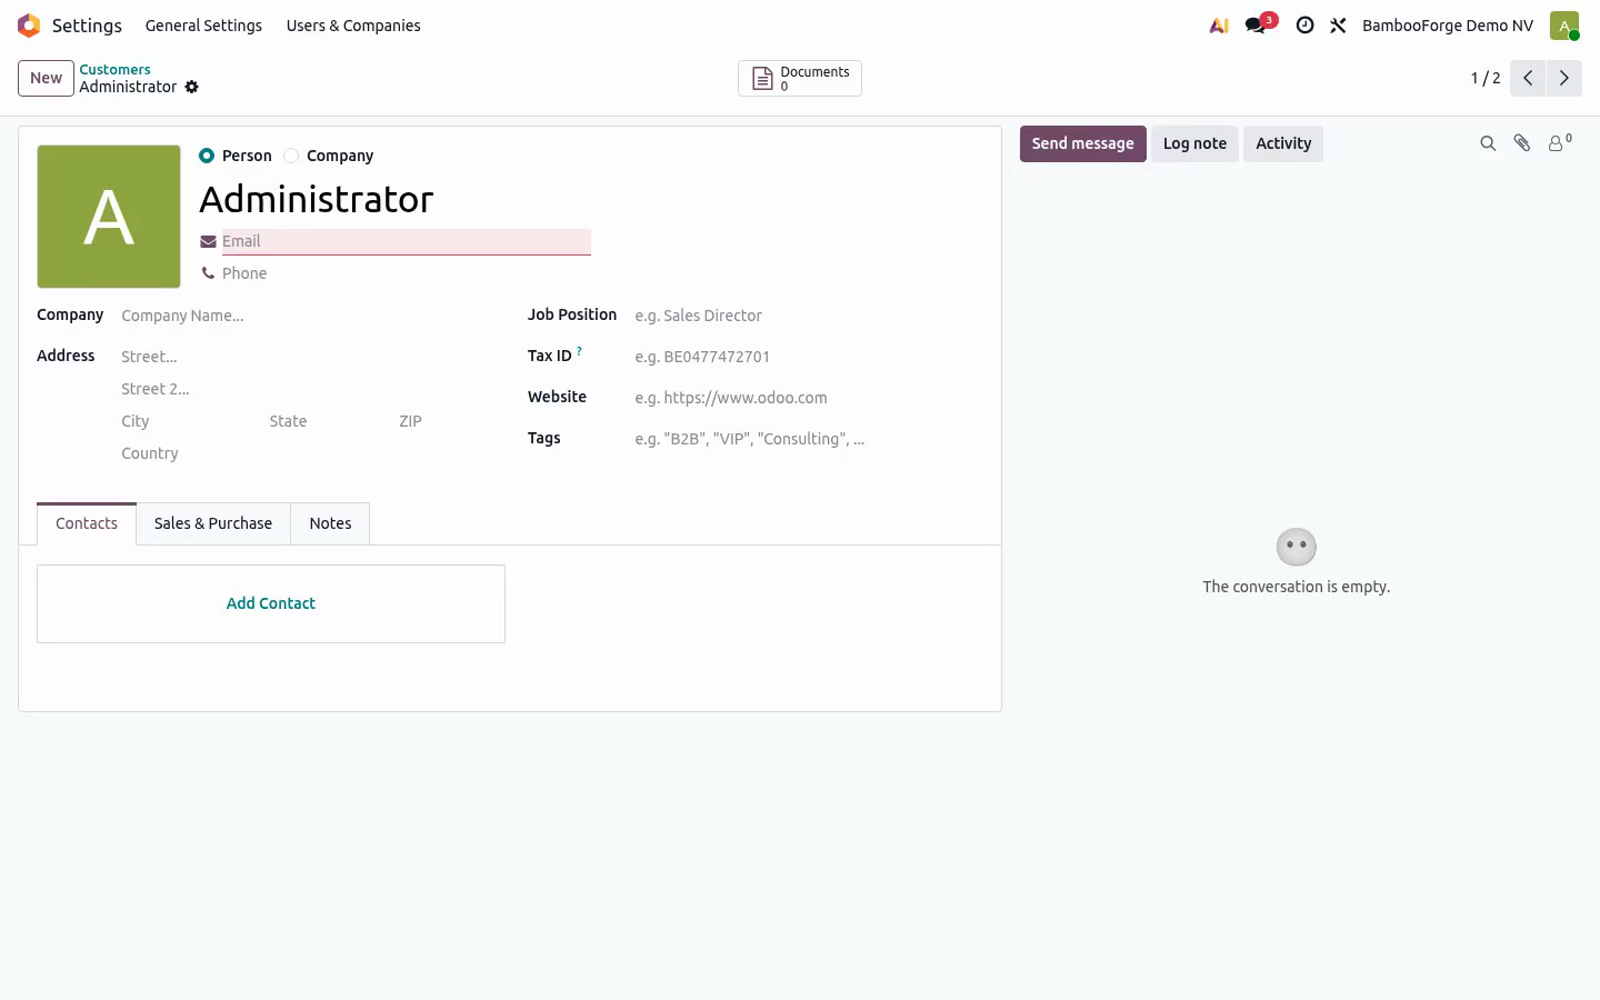Select the Person radio option

click(206, 156)
